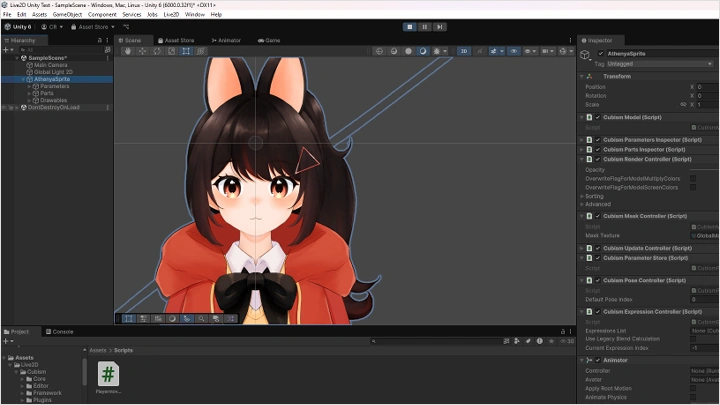
Task: Disable Cubism Parameters Inspector script checkbox
Action: (598, 140)
